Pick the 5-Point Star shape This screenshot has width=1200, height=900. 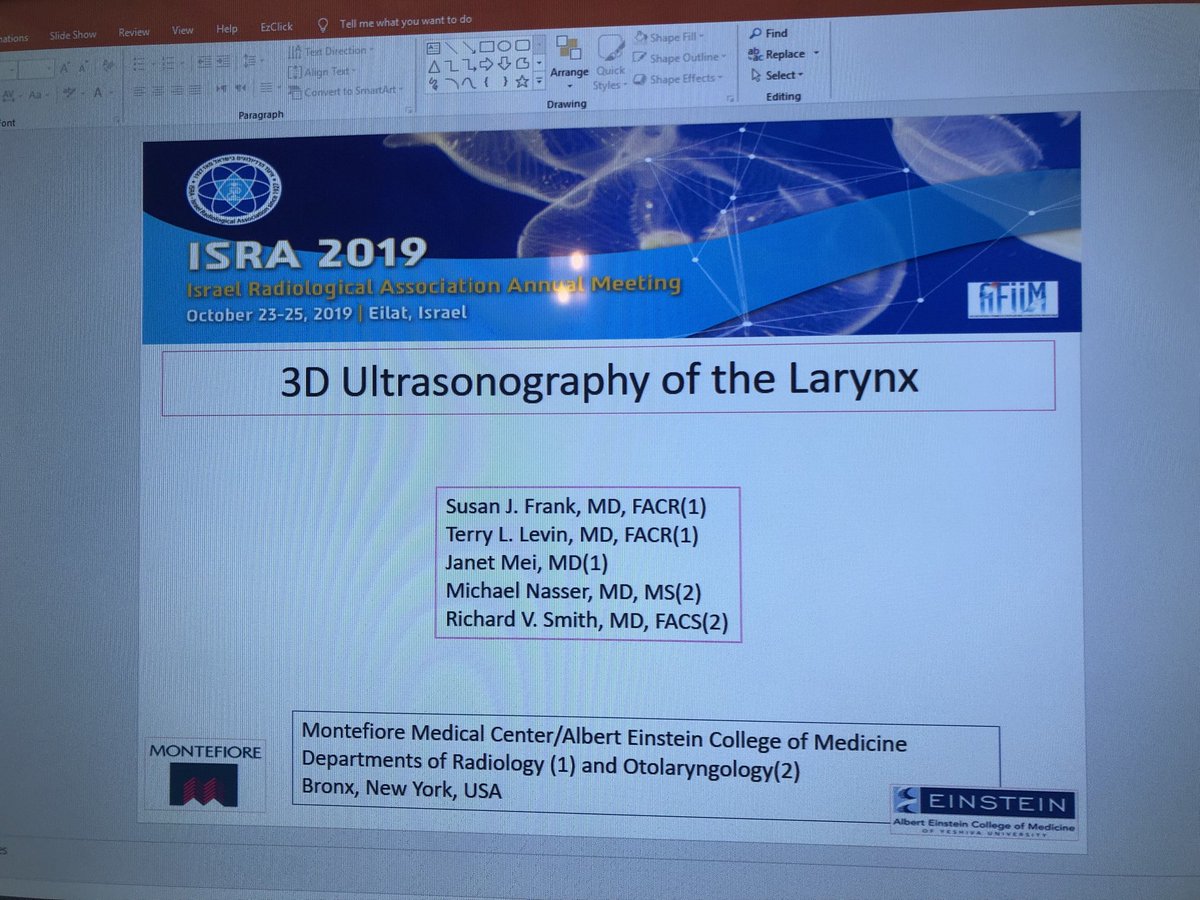click(522, 82)
